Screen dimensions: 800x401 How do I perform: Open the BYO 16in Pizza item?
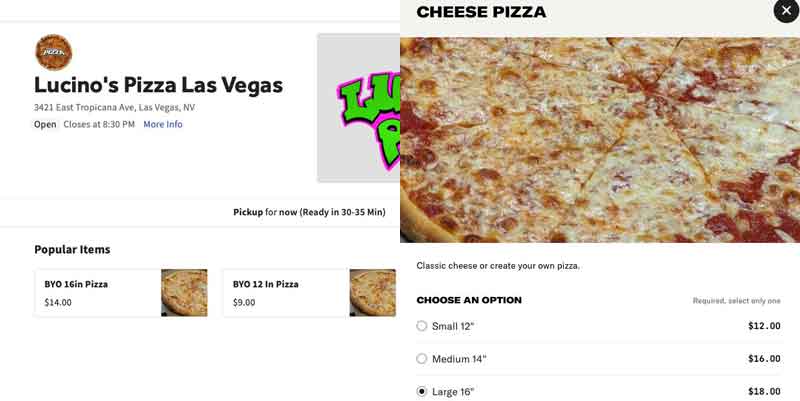pyautogui.click(x=121, y=293)
